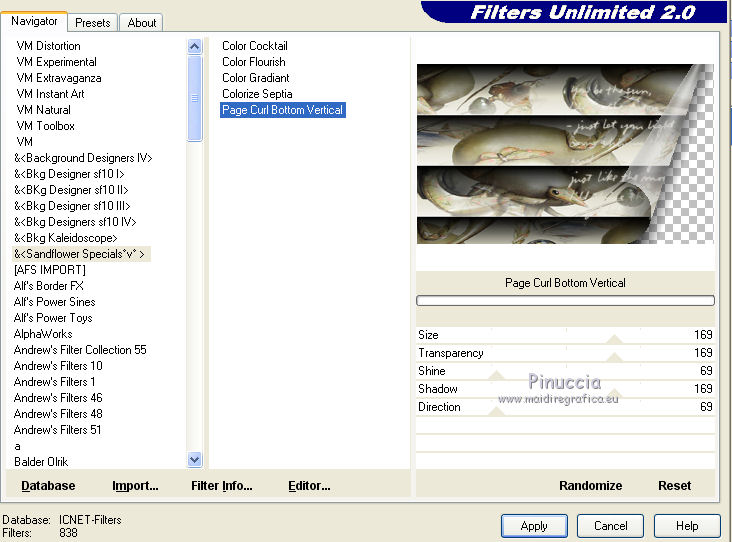Click the progress bar under filter name
This screenshot has width=732, height=542.
565,301
